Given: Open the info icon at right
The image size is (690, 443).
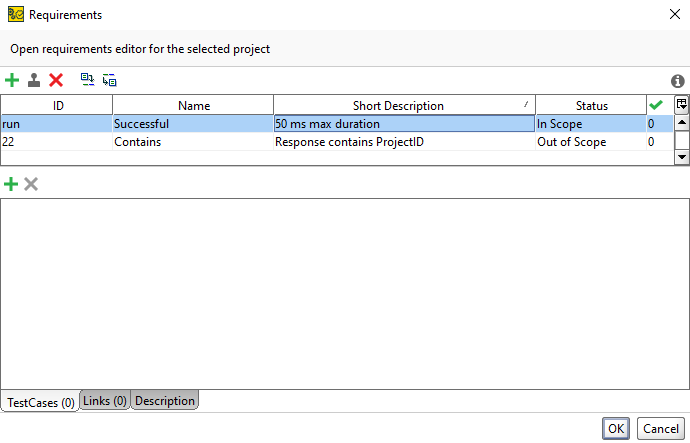Looking at the screenshot, I should [677, 81].
